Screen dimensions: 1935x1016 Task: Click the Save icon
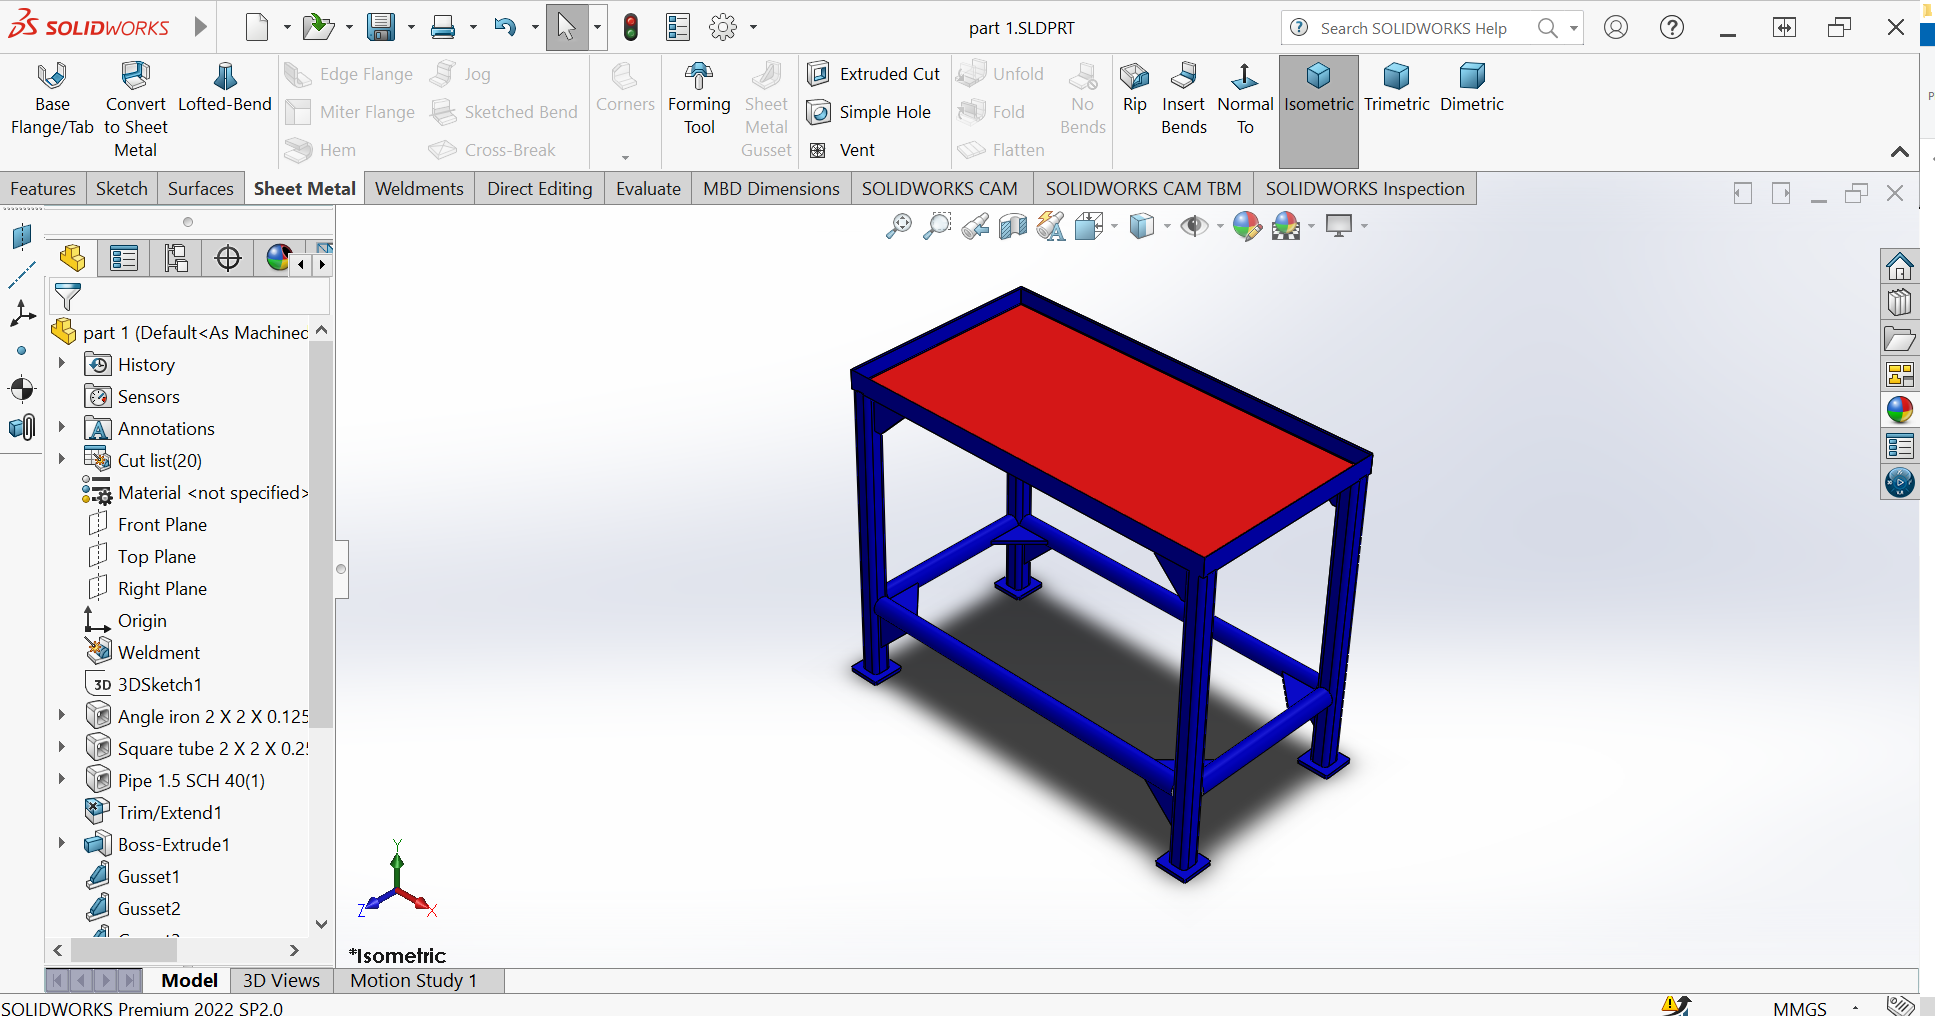[x=381, y=27]
